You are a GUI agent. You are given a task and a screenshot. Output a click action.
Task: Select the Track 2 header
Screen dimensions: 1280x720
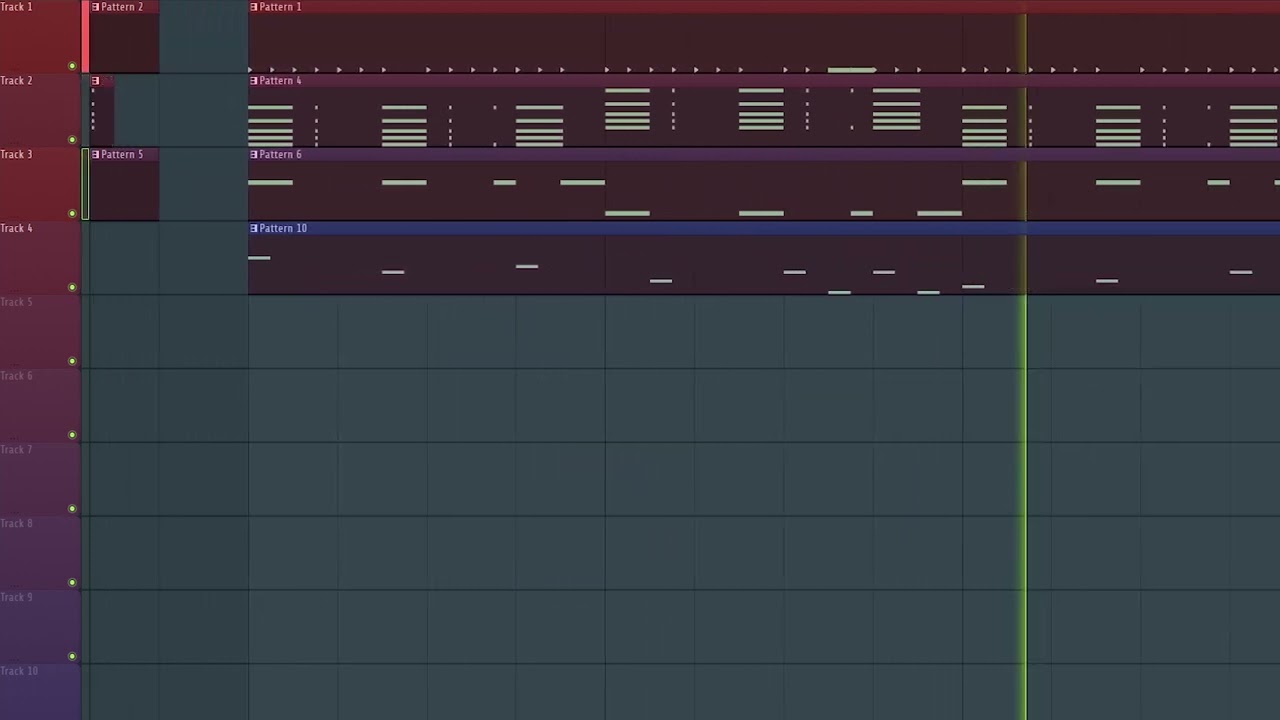coord(40,110)
